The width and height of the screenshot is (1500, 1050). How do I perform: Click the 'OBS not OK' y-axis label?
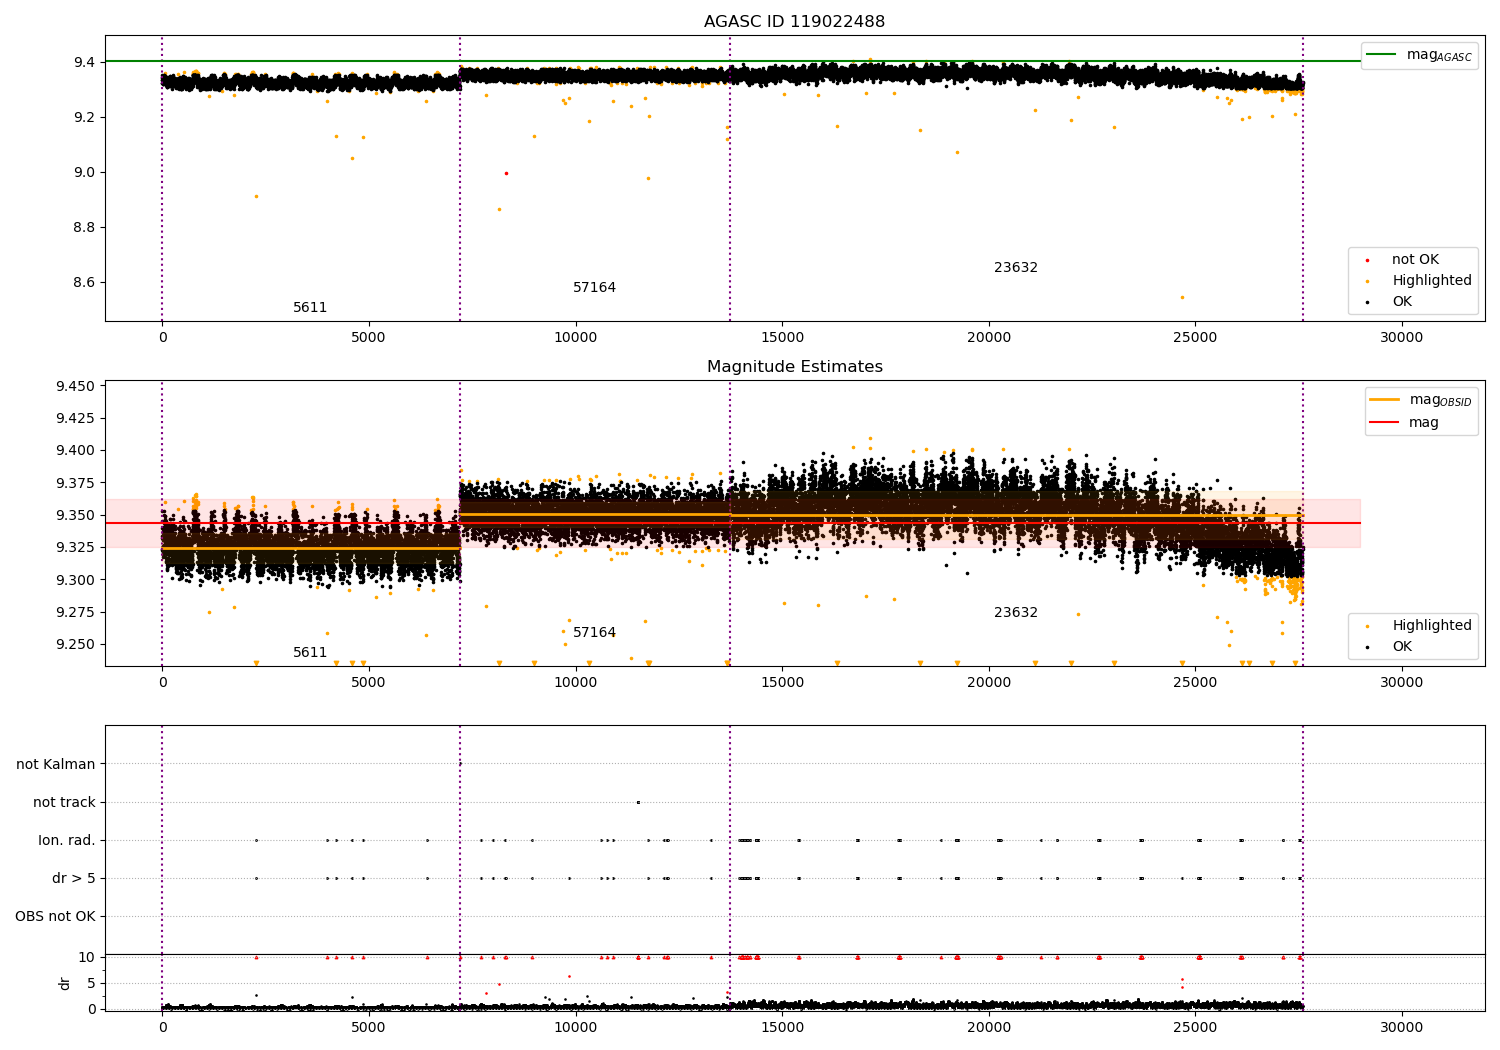[x=55, y=917]
